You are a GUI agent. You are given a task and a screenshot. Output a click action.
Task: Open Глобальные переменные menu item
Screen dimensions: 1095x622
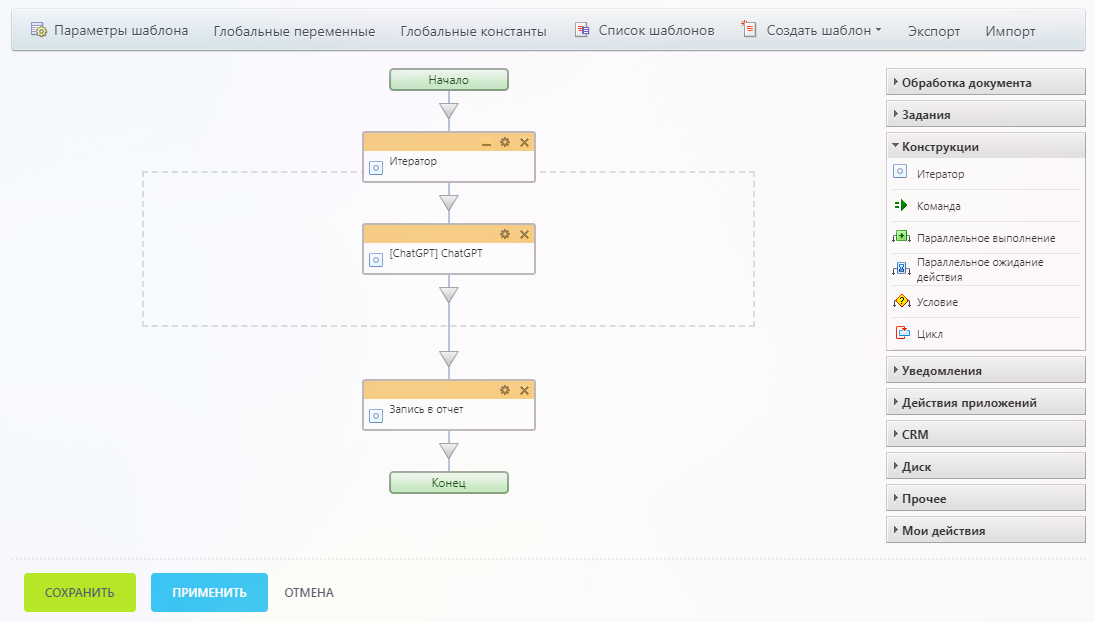tap(294, 31)
